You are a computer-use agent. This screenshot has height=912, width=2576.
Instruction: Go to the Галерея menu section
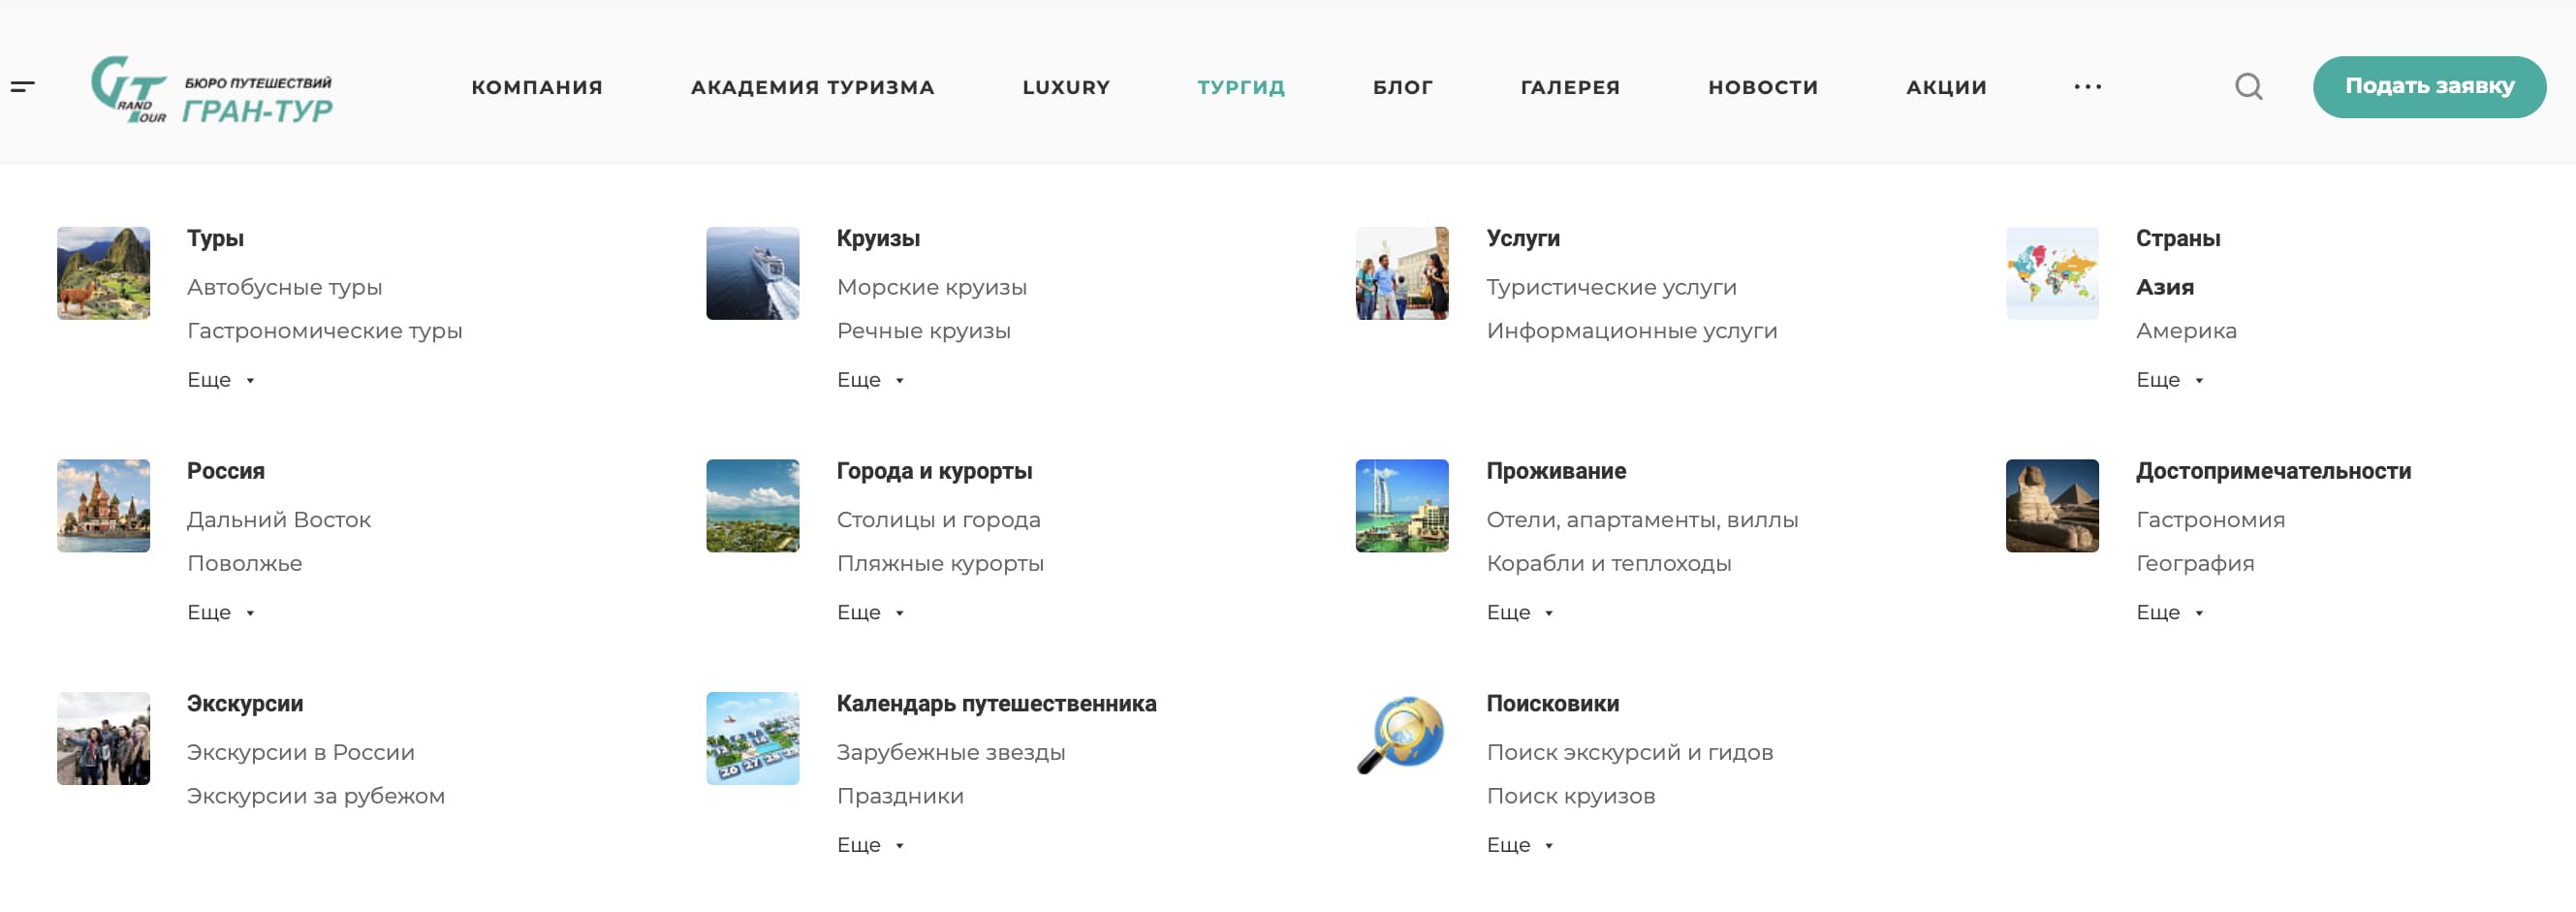tap(1569, 88)
